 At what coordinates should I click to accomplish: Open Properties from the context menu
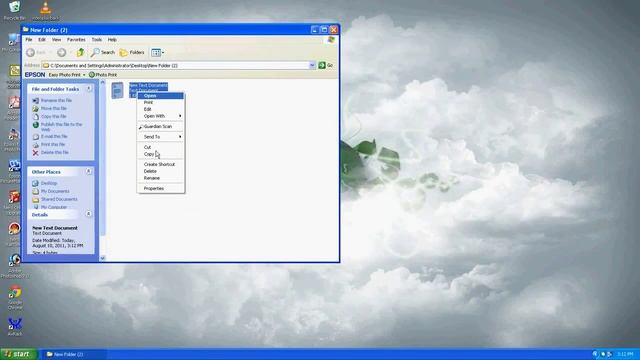click(160, 189)
